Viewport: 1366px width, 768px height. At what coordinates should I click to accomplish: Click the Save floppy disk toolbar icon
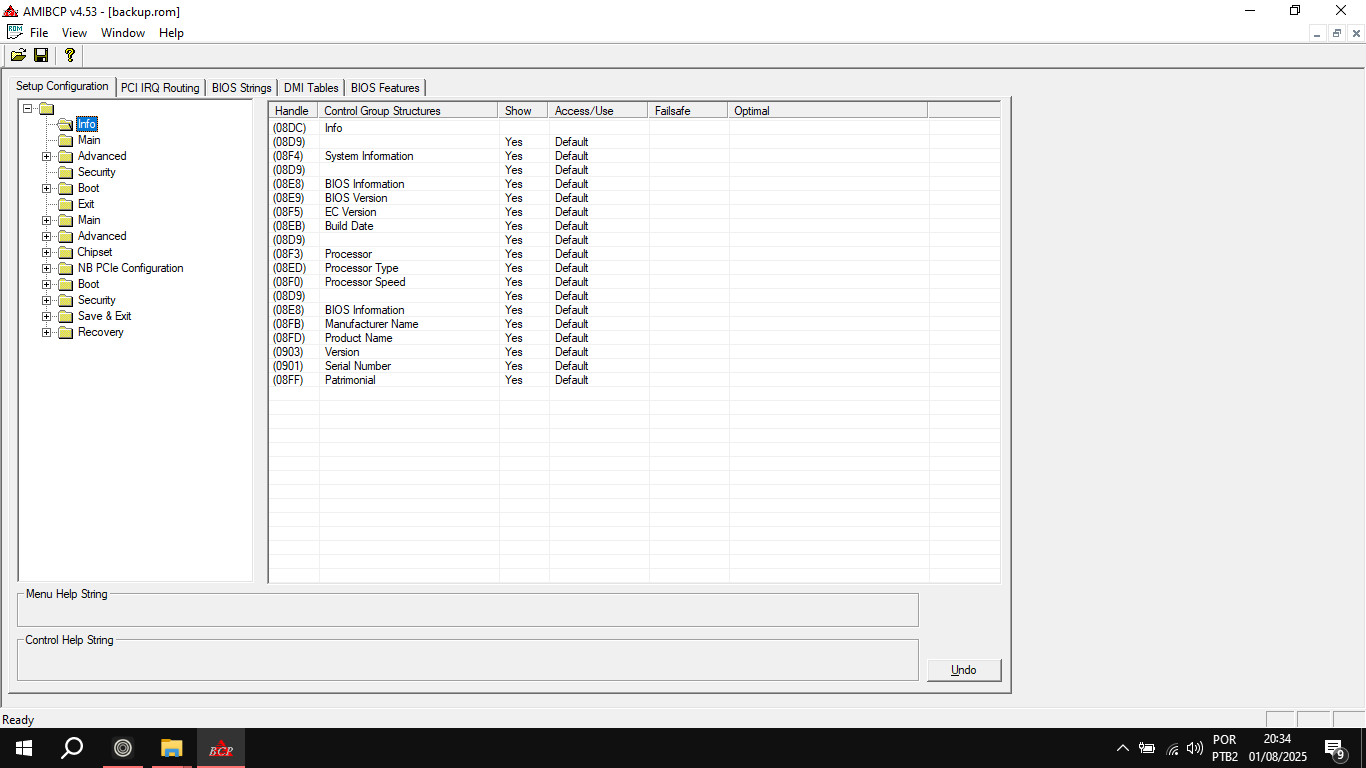tap(41, 55)
